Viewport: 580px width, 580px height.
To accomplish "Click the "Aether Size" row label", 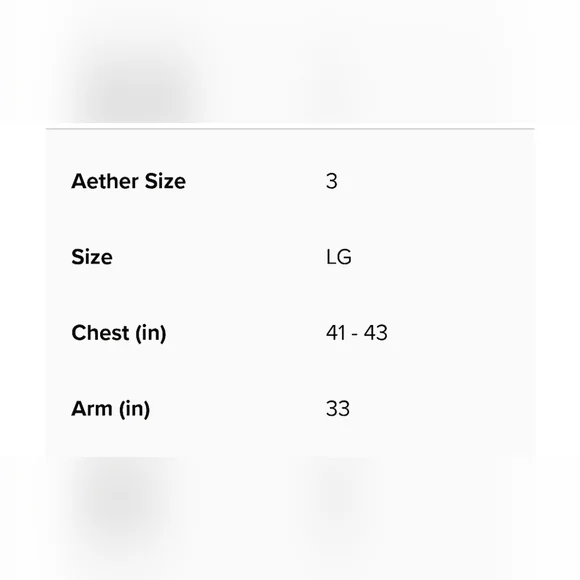I will pyautogui.click(x=128, y=181).
